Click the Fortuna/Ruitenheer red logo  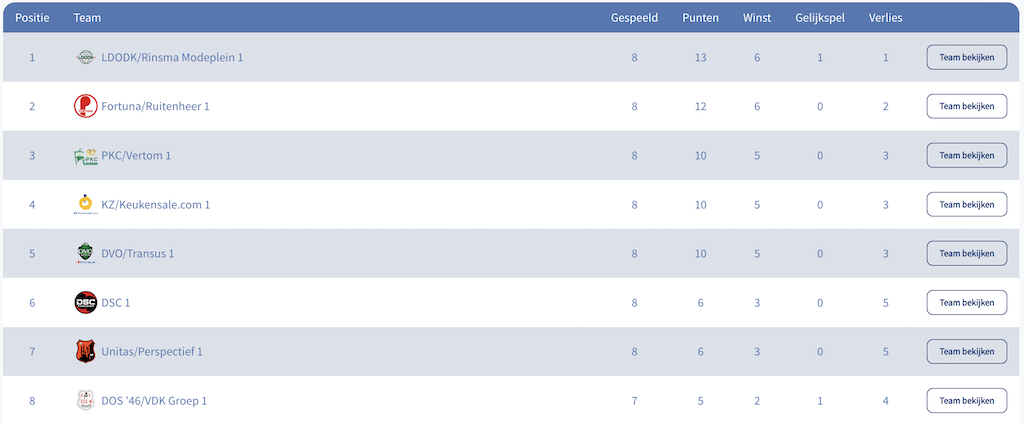86,106
